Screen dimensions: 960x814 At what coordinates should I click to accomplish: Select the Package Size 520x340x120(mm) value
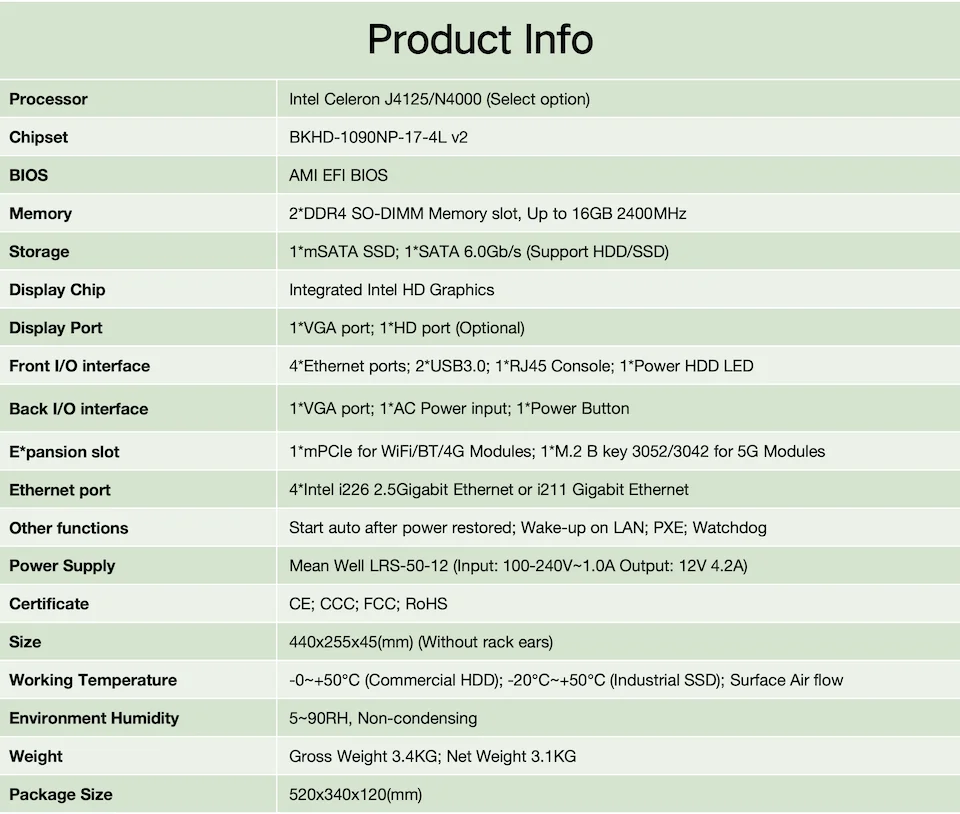click(355, 794)
